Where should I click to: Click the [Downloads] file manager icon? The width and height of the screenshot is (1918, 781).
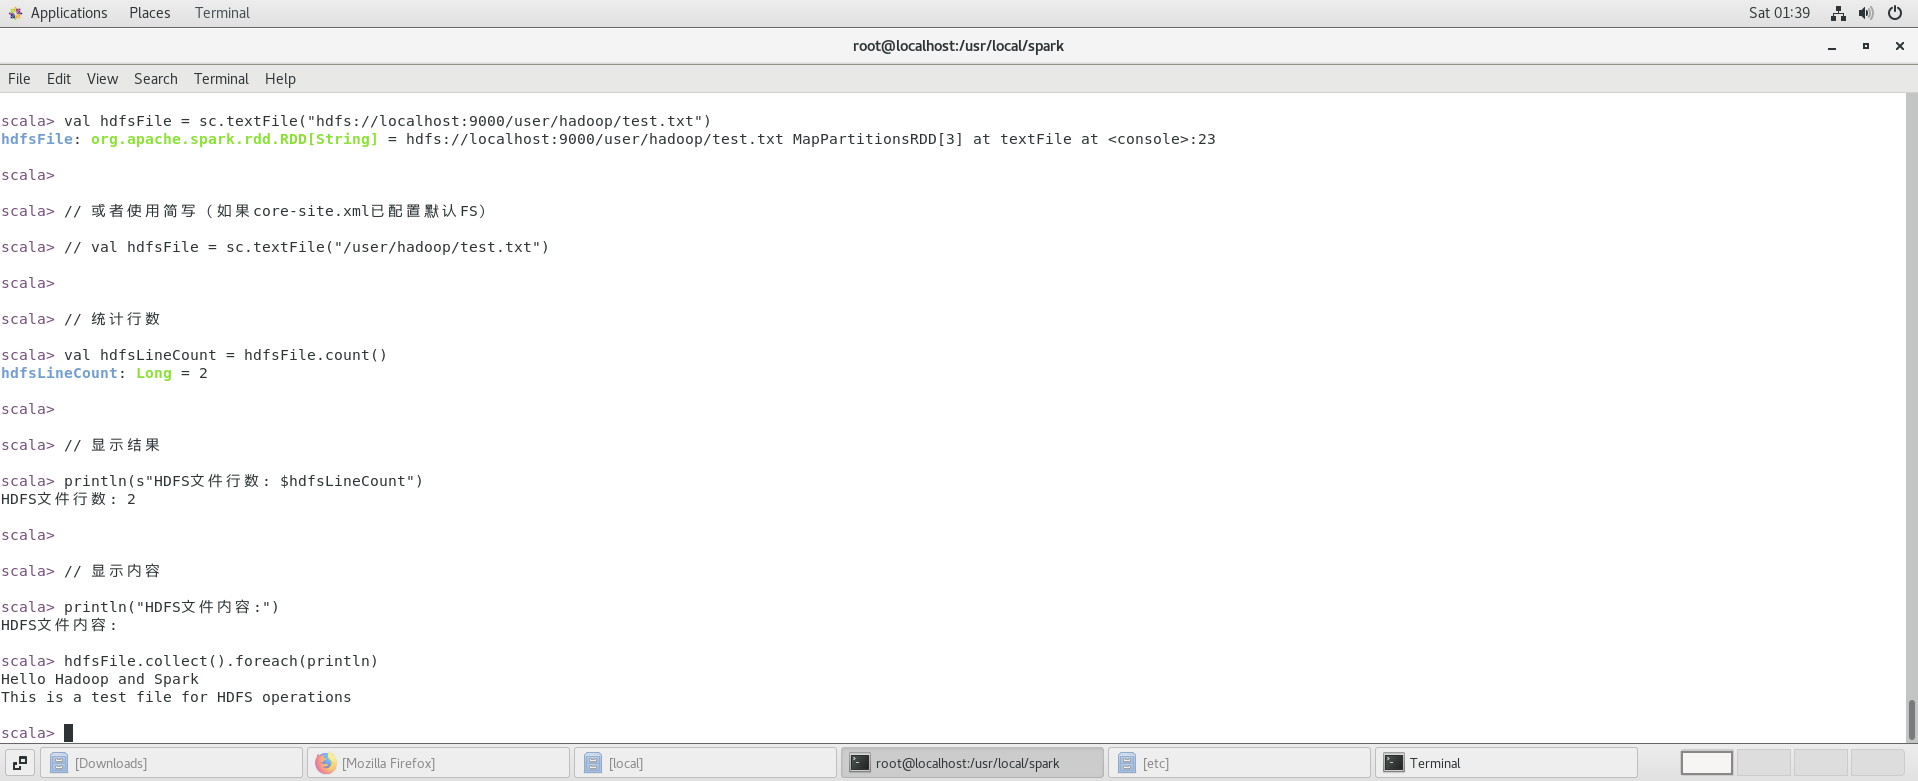click(59, 763)
